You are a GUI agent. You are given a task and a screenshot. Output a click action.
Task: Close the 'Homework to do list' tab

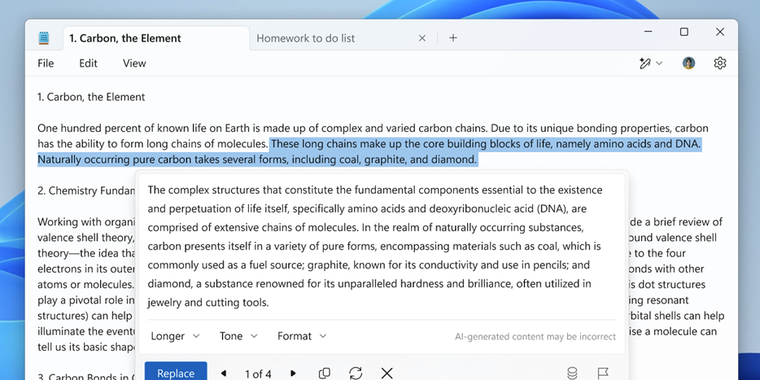click(x=422, y=38)
